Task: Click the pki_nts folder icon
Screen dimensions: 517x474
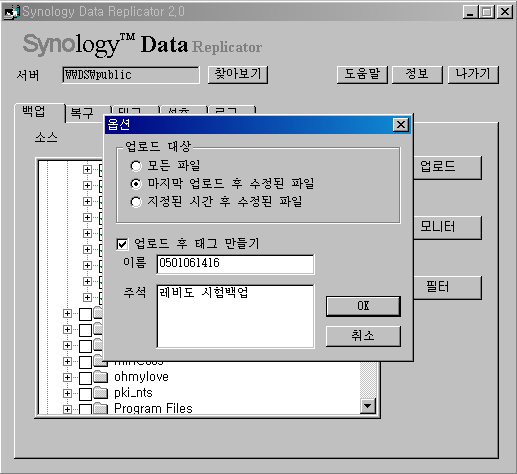Action: pos(101,393)
